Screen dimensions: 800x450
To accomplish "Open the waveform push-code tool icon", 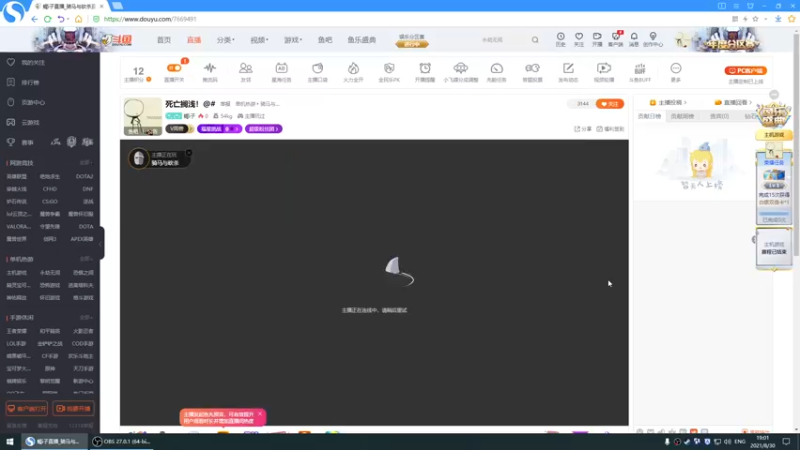I will (210, 72).
